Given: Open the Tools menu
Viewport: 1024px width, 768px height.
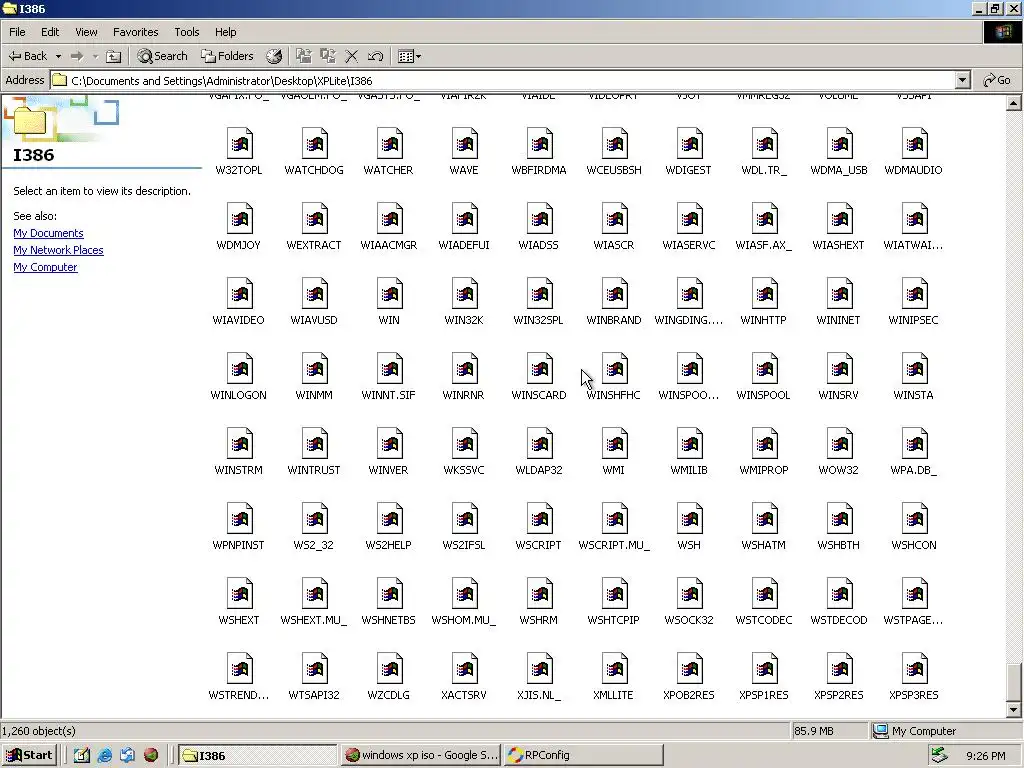Looking at the screenshot, I should pyautogui.click(x=187, y=32).
